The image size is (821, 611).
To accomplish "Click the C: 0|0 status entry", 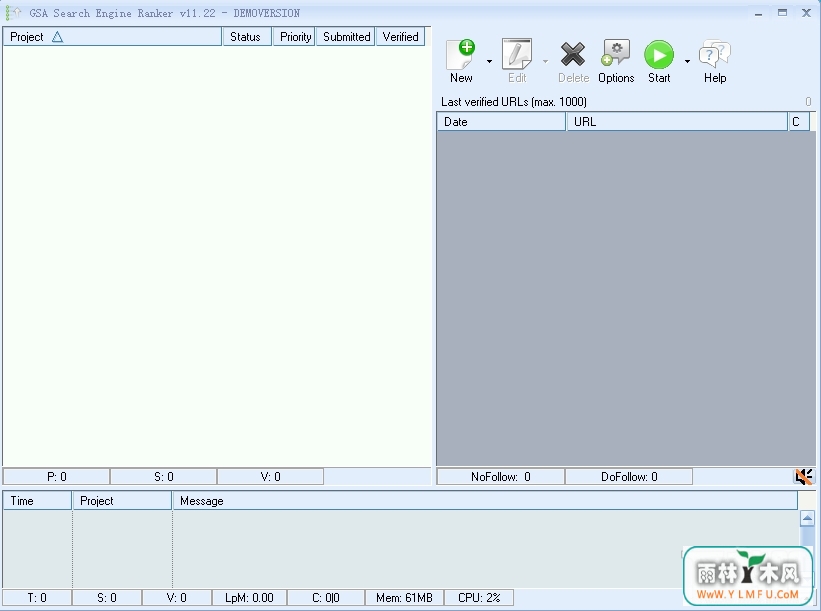I will (326, 597).
